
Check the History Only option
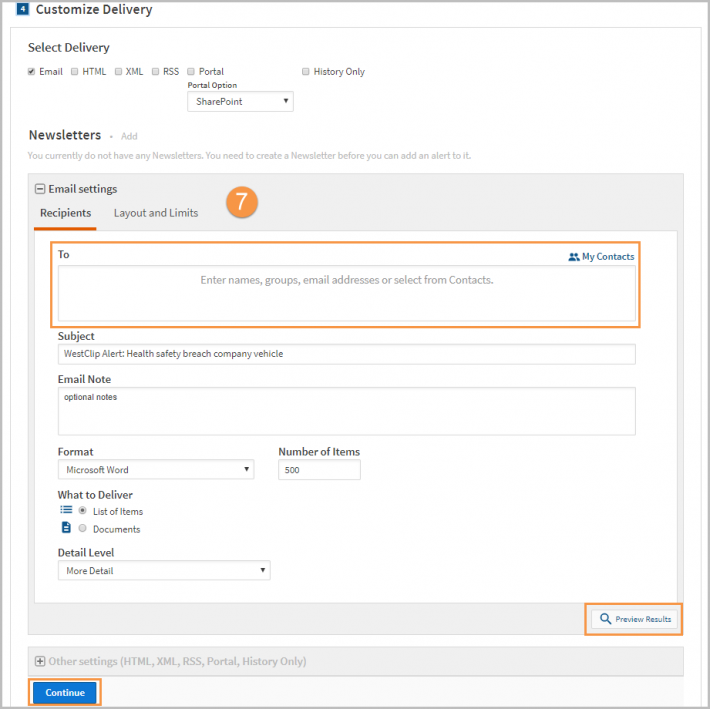point(306,72)
